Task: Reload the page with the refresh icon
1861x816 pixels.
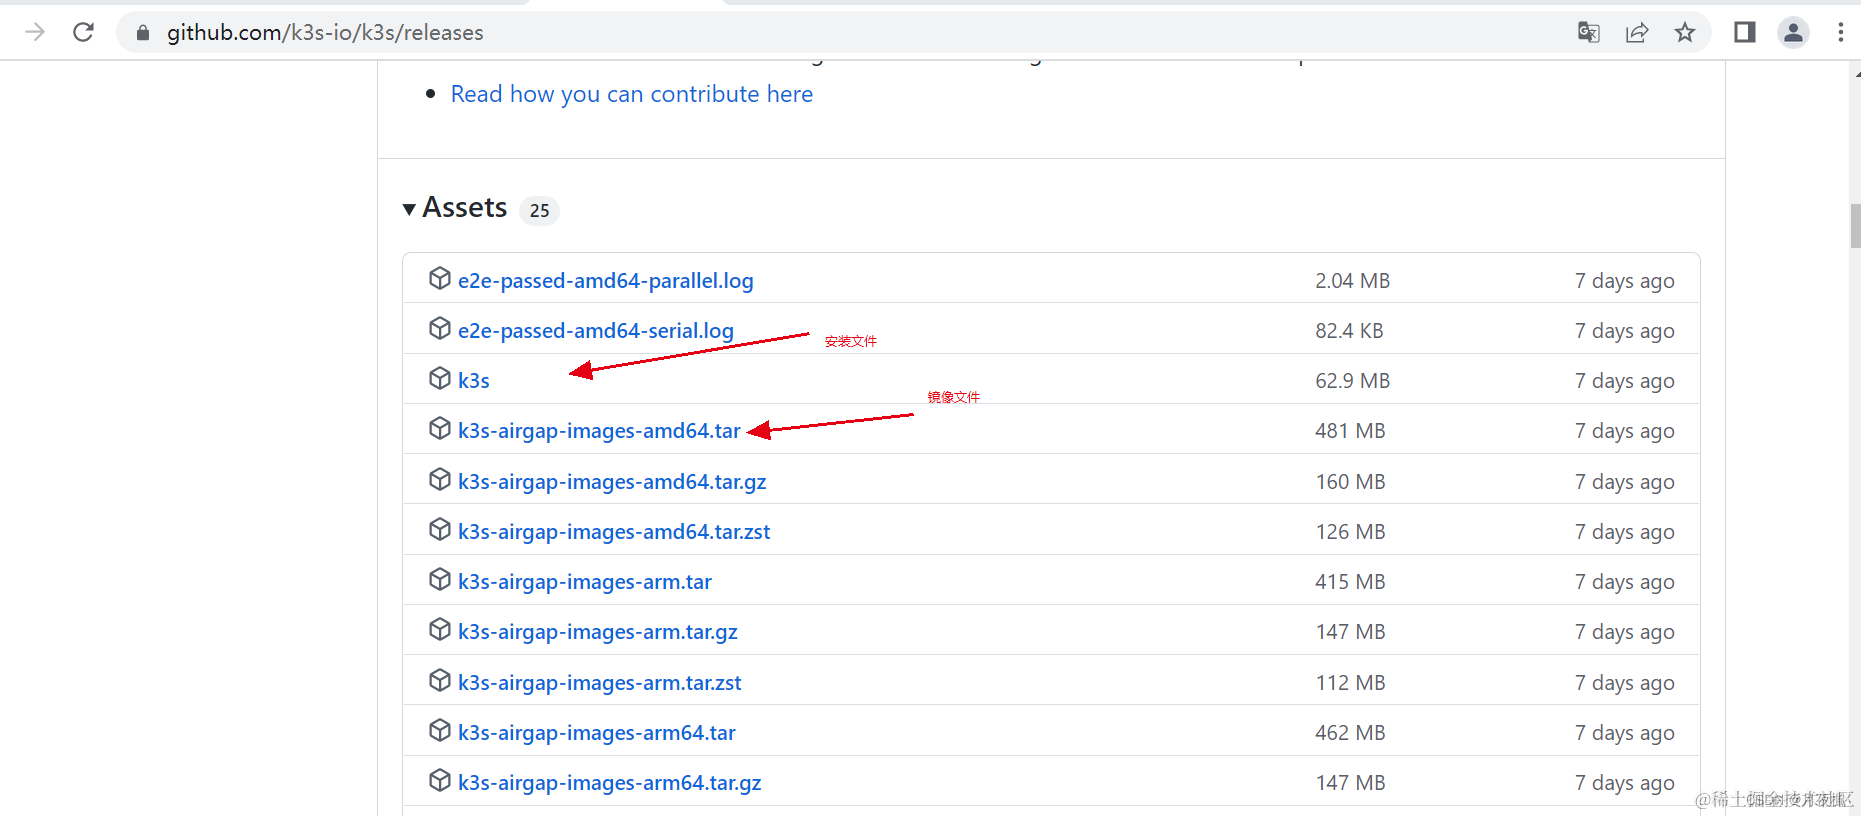Action: coord(84,32)
